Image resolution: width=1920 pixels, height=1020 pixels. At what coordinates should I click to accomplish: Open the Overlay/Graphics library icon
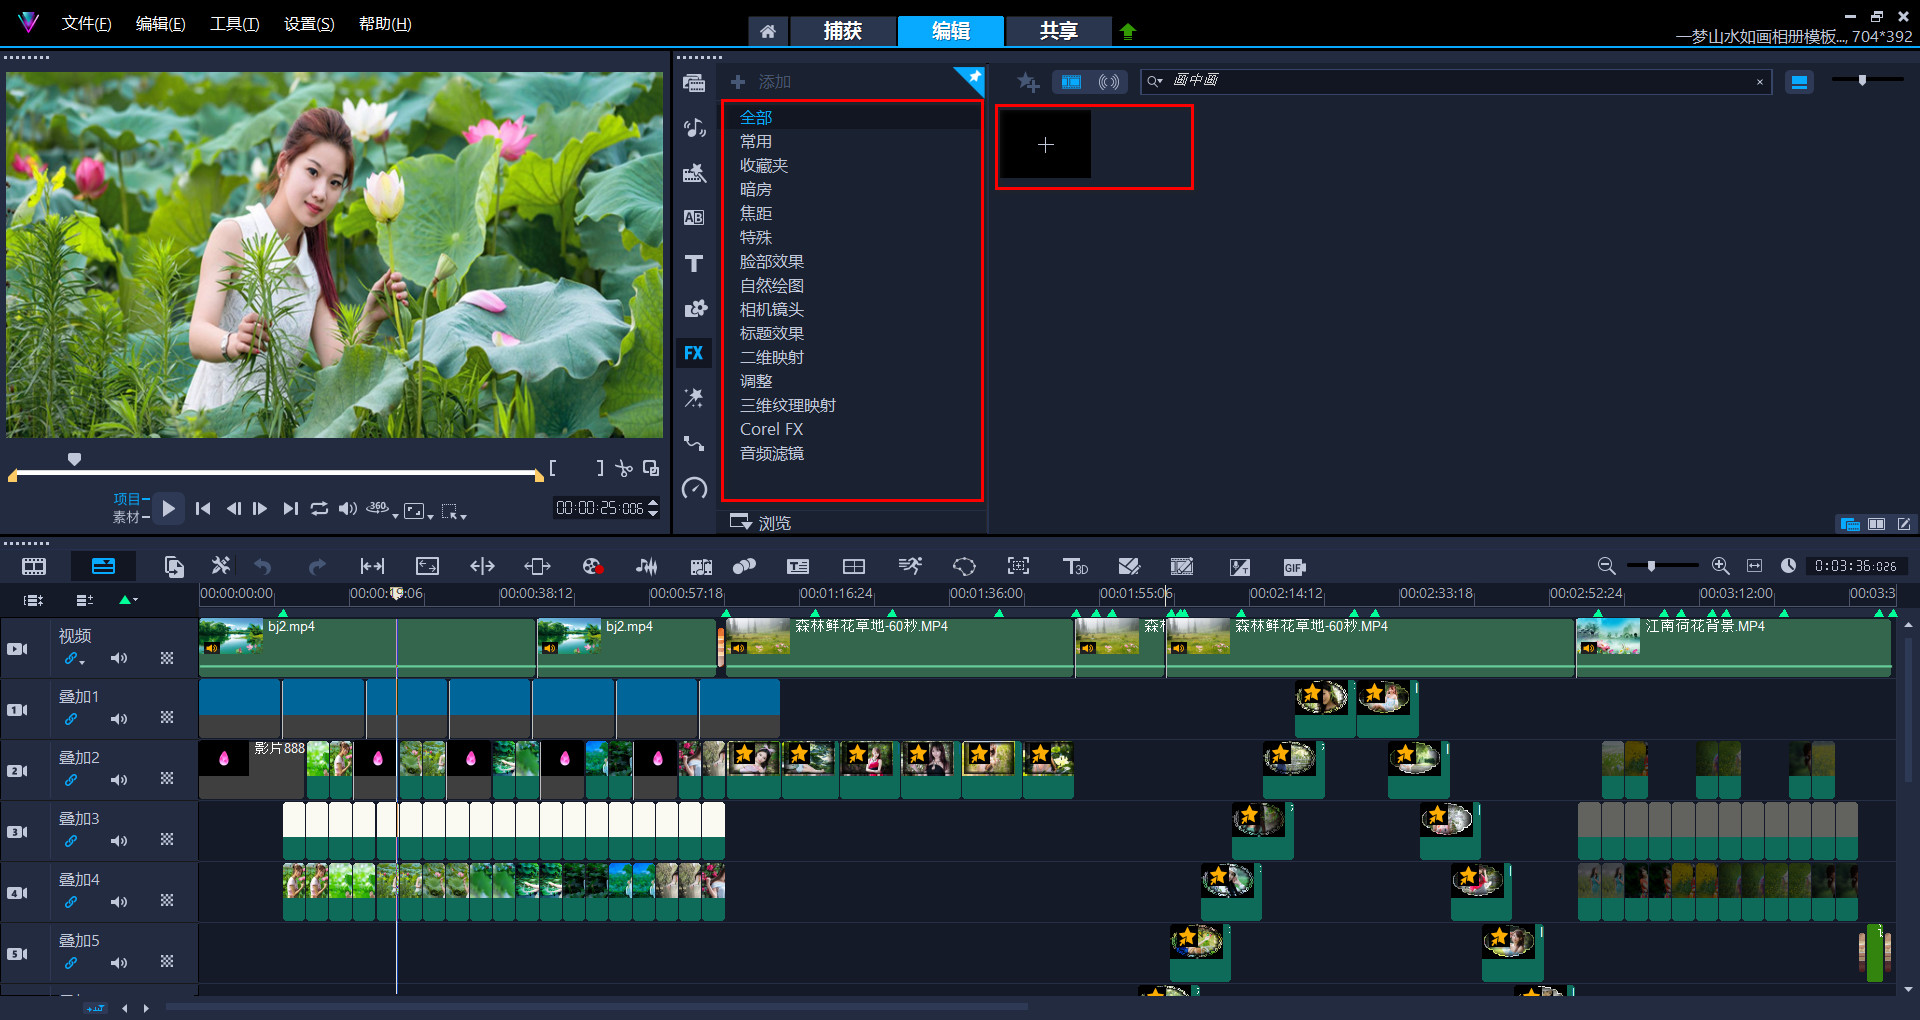(694, 308)
